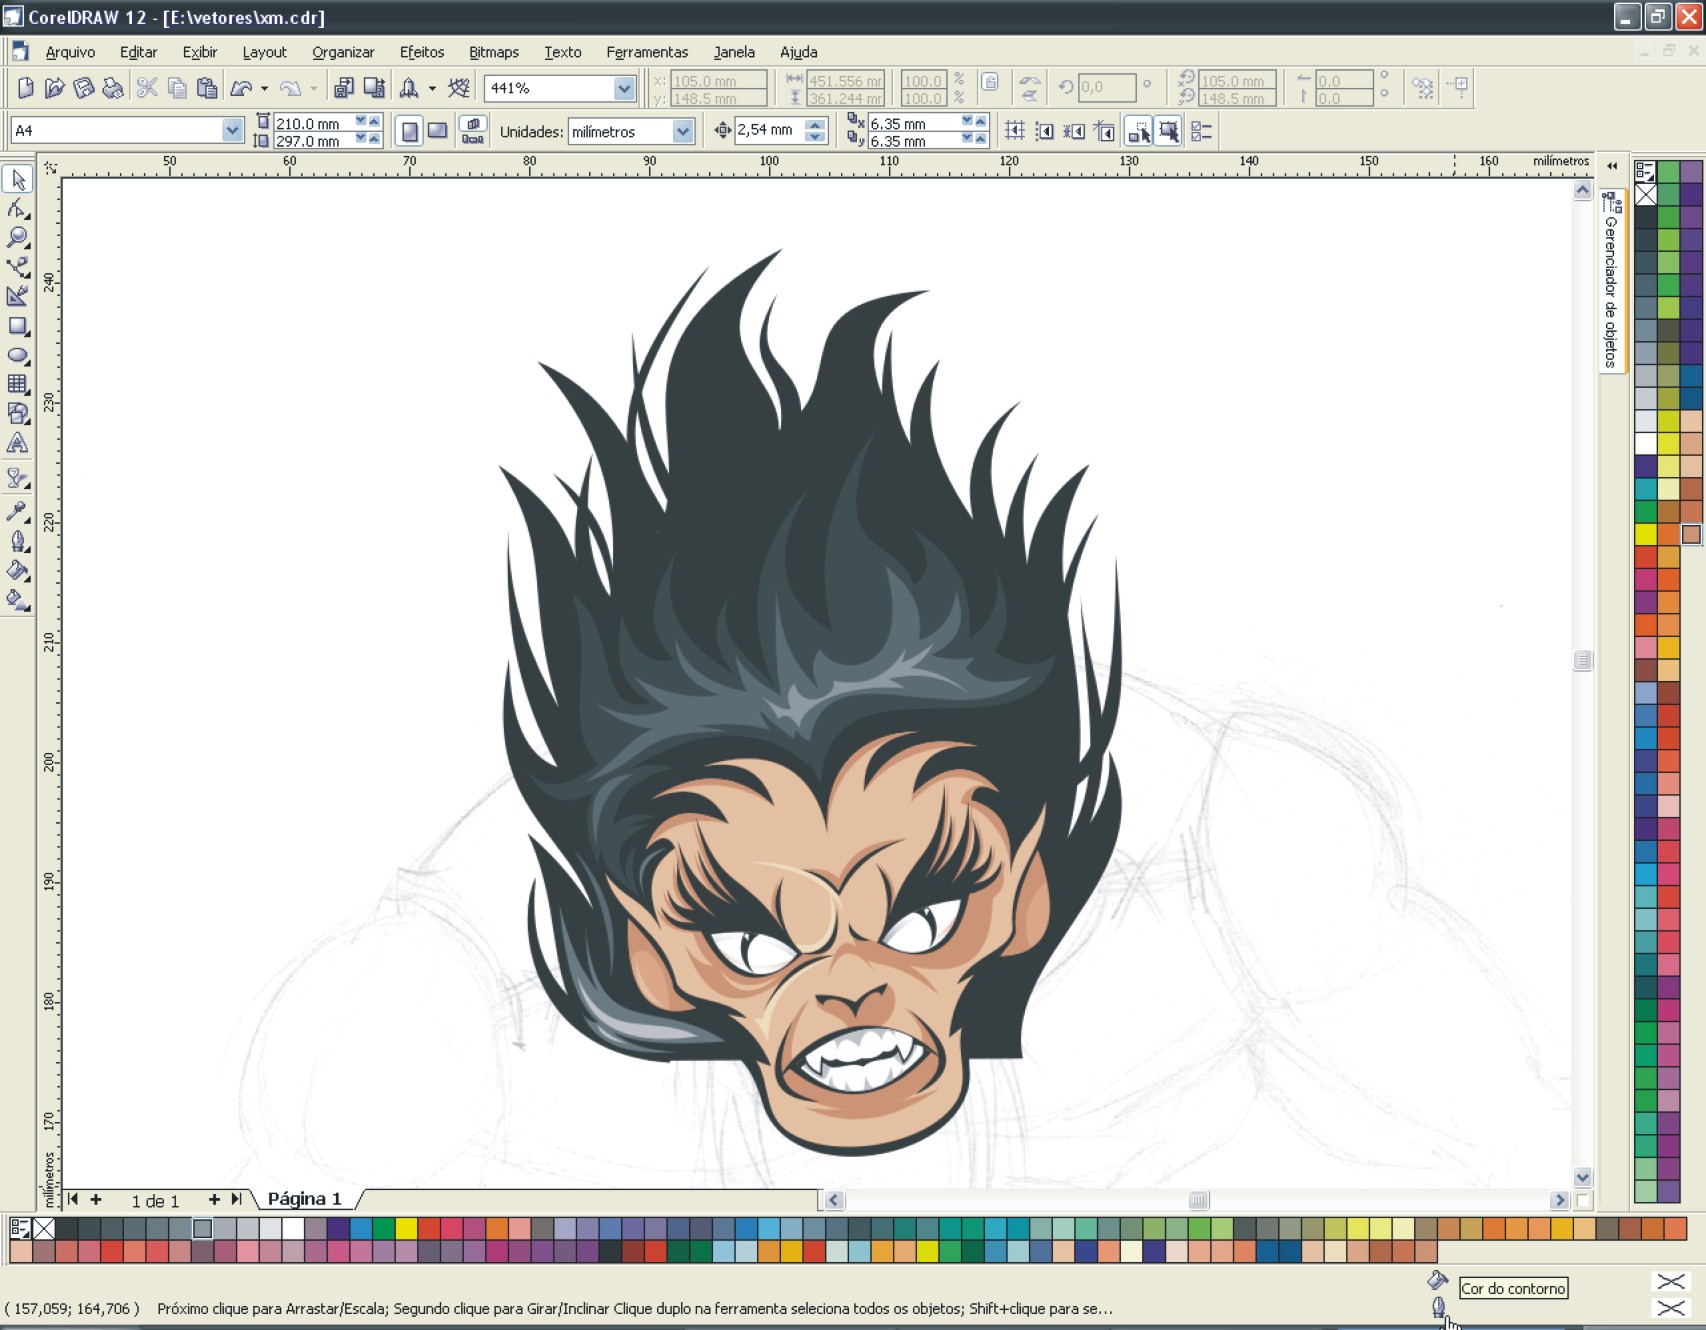Create a new document
The width and height of the screenshot is (1706, 1330).
[25, 88]
